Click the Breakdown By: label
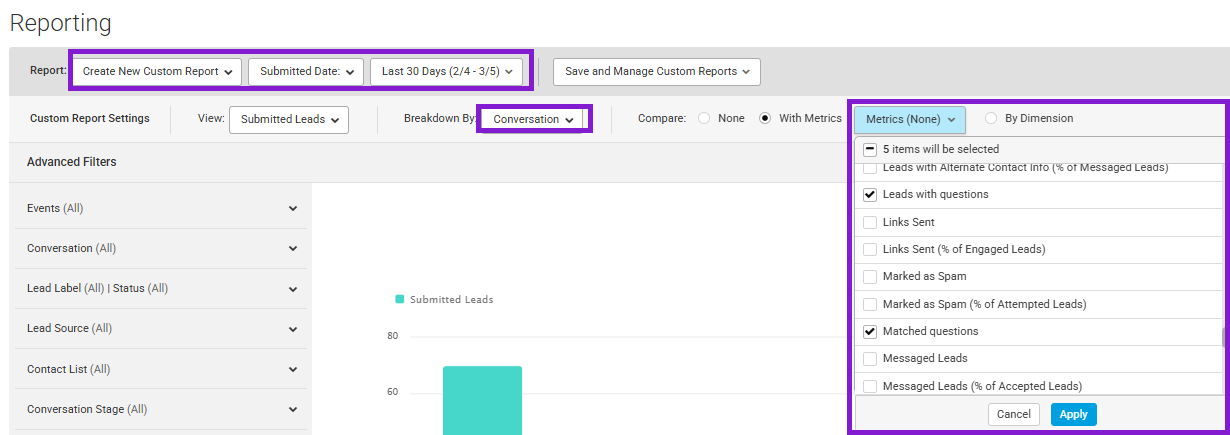The height and width of the screenshot is (435, 1230). coord(440,118)
